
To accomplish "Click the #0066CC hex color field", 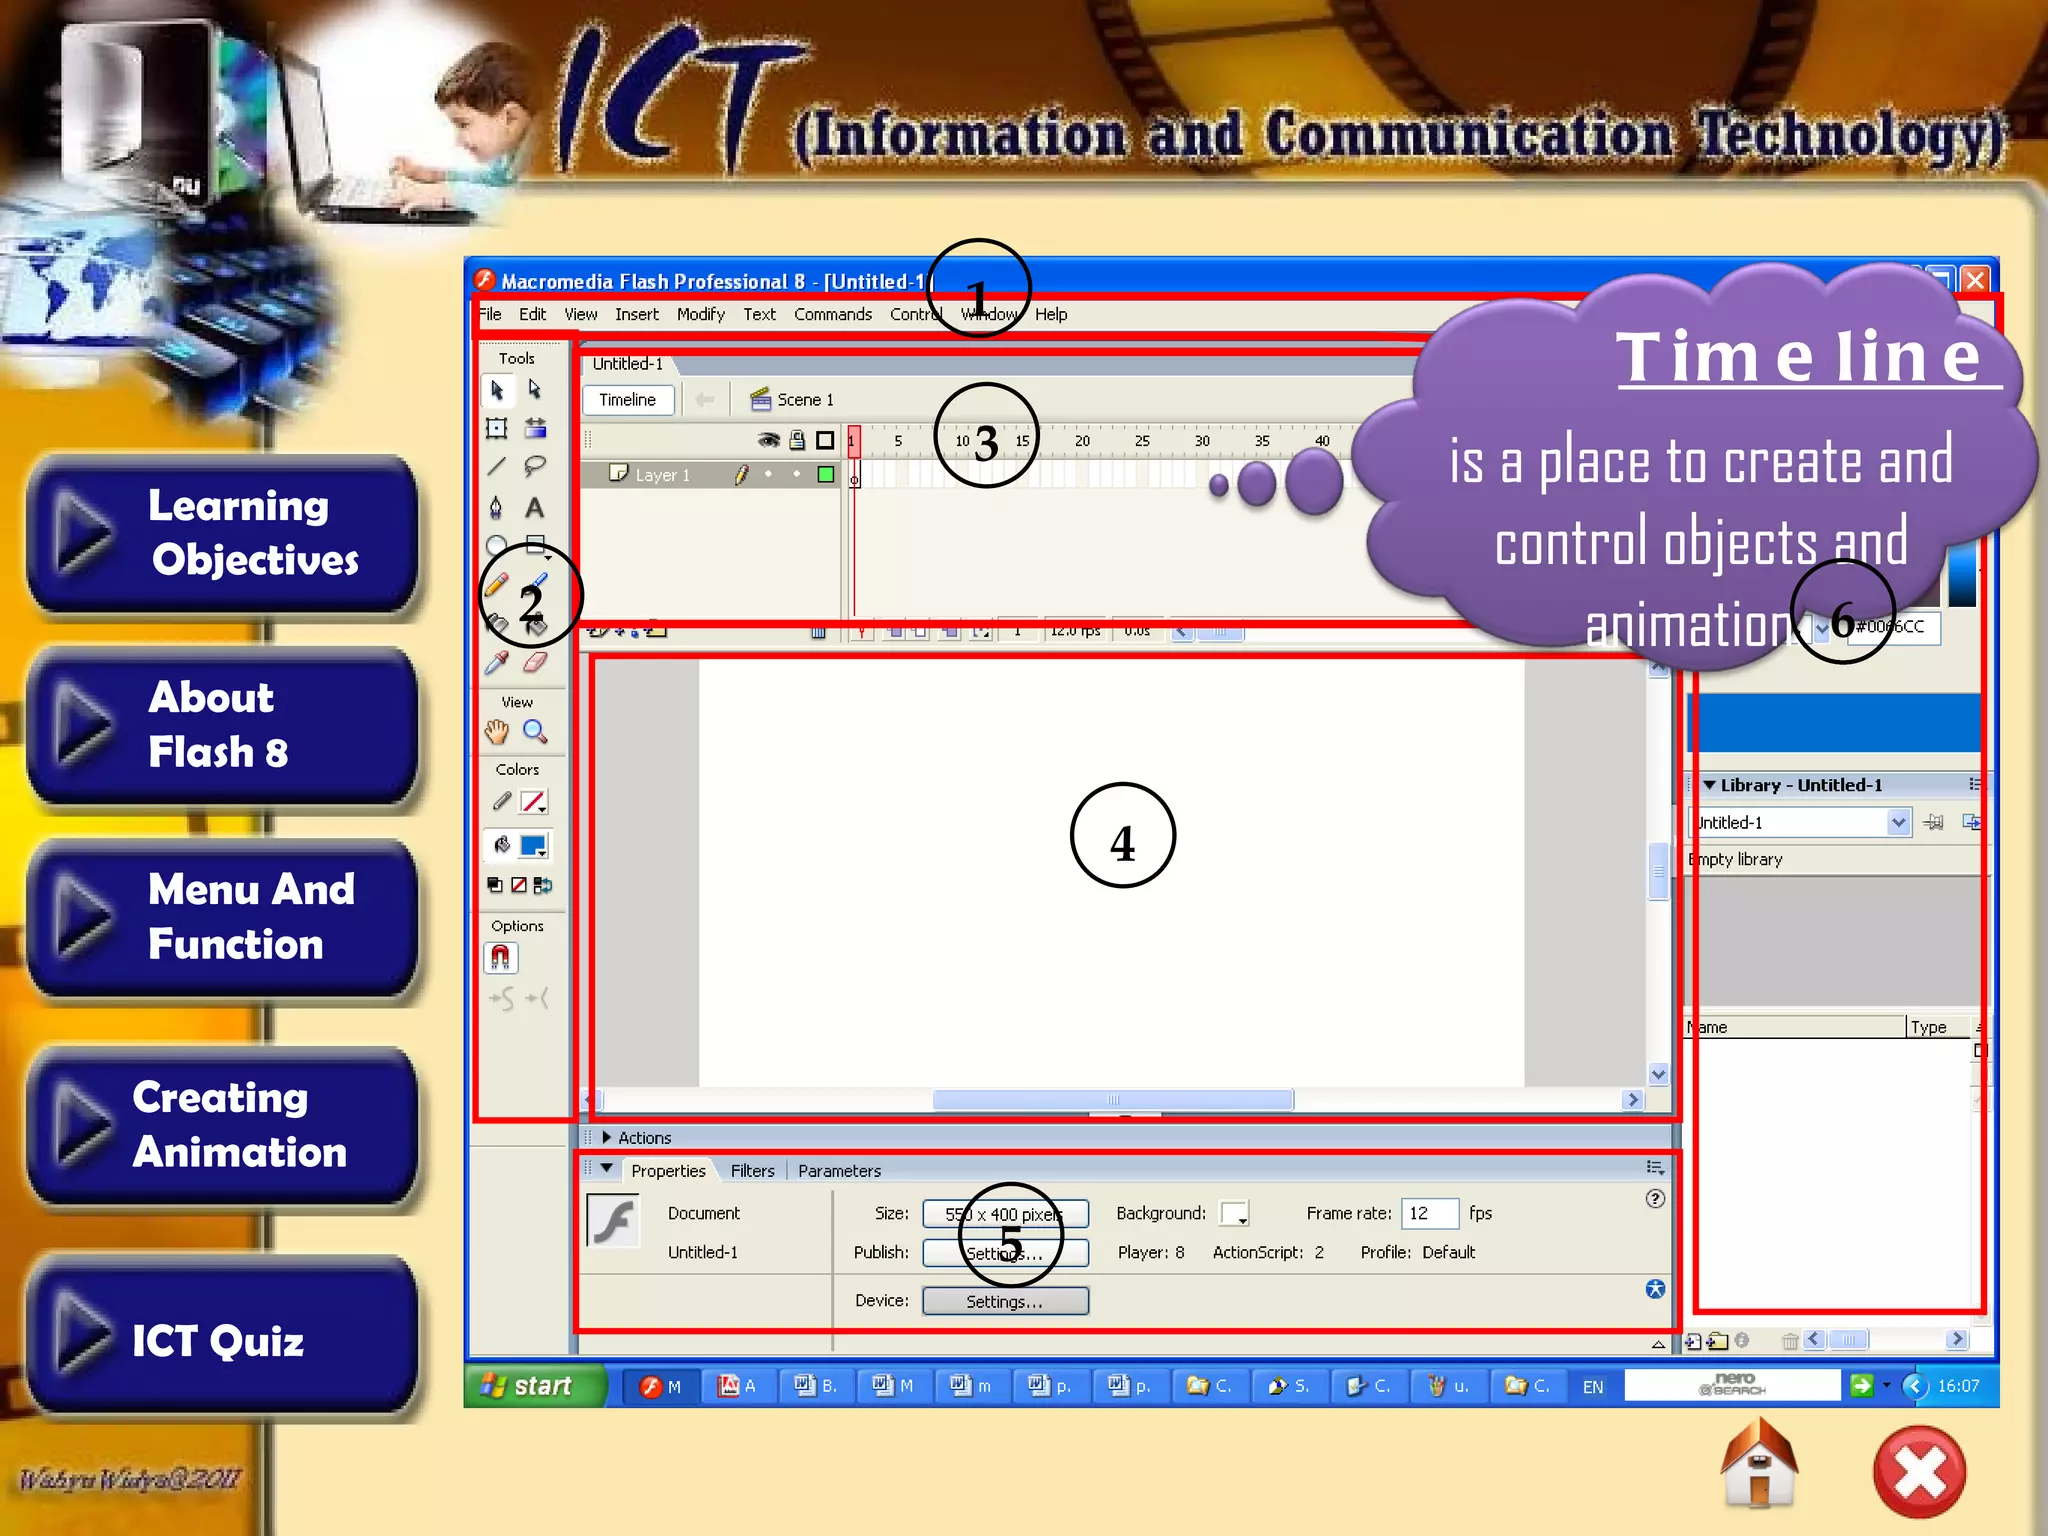I will point(1894,628).
